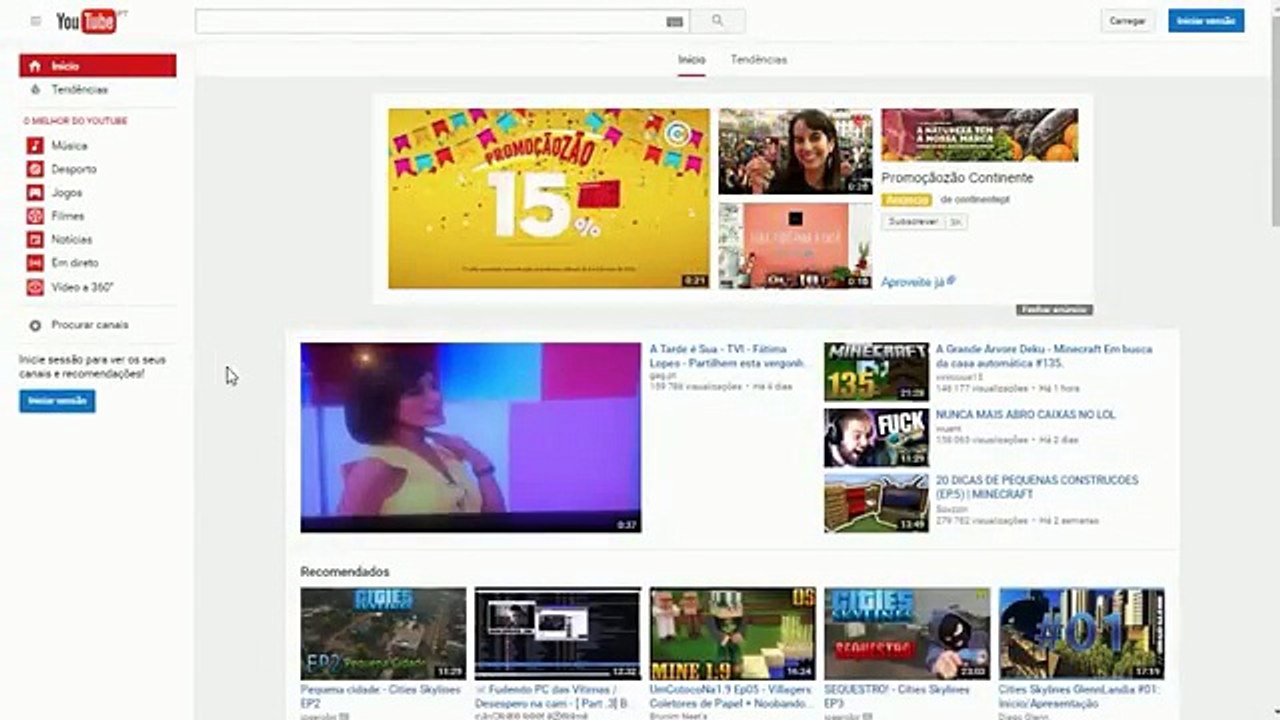Open the Promoçãozão Continente title link

pyautogui.click(x=957, y=178)
